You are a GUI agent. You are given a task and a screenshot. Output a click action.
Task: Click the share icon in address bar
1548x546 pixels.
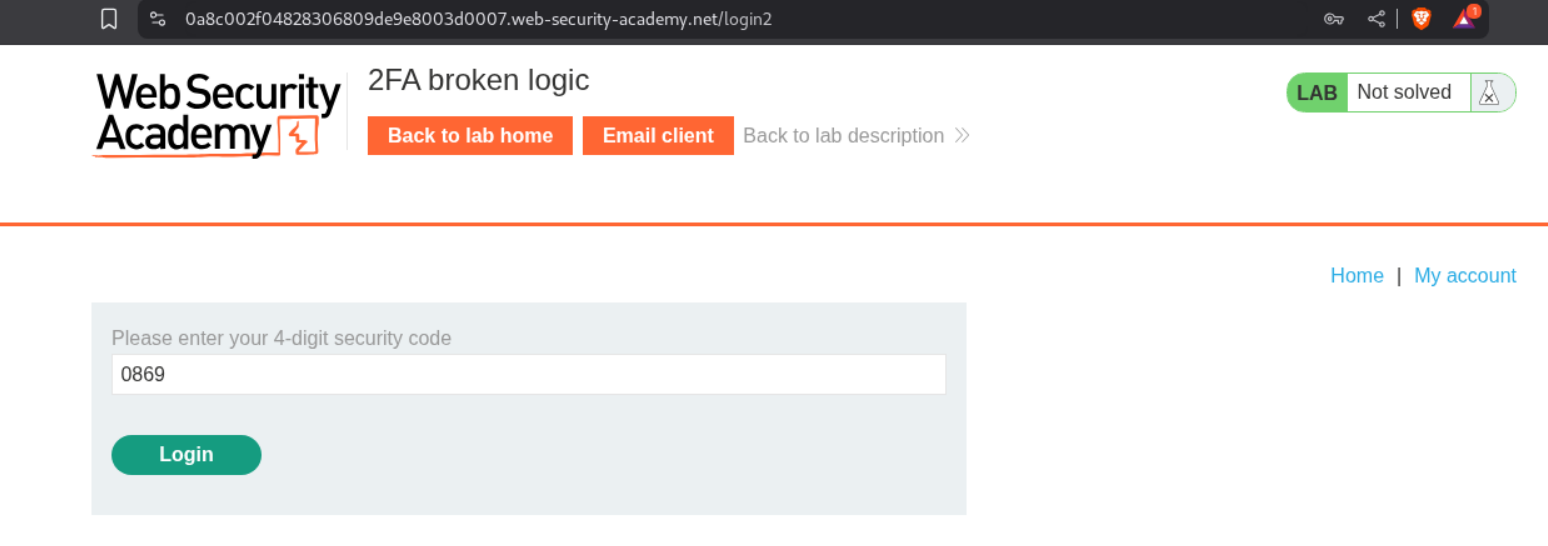click(x=1377, y=19)
